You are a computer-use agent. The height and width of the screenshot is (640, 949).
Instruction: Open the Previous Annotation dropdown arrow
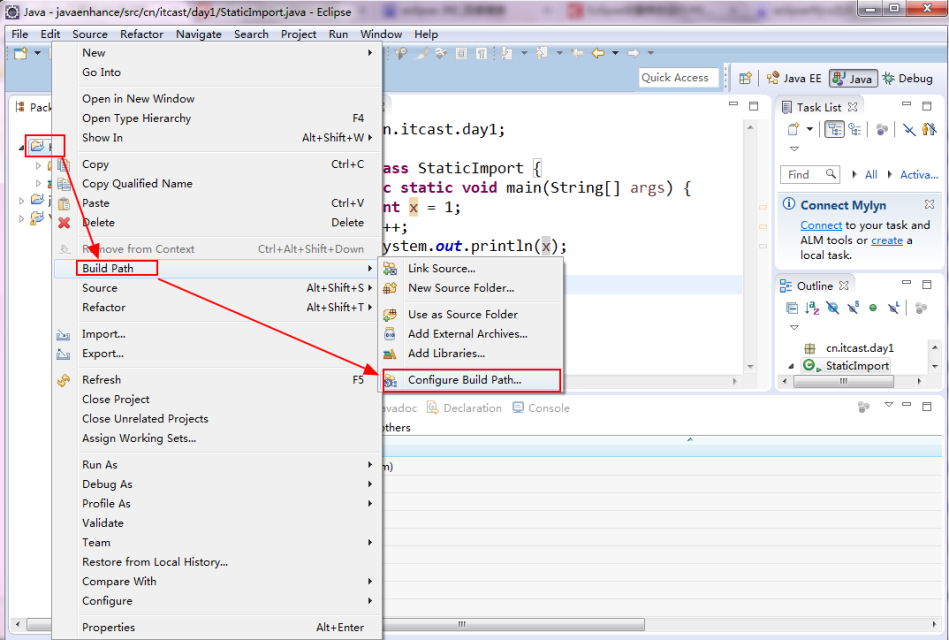tap(559, 53)
